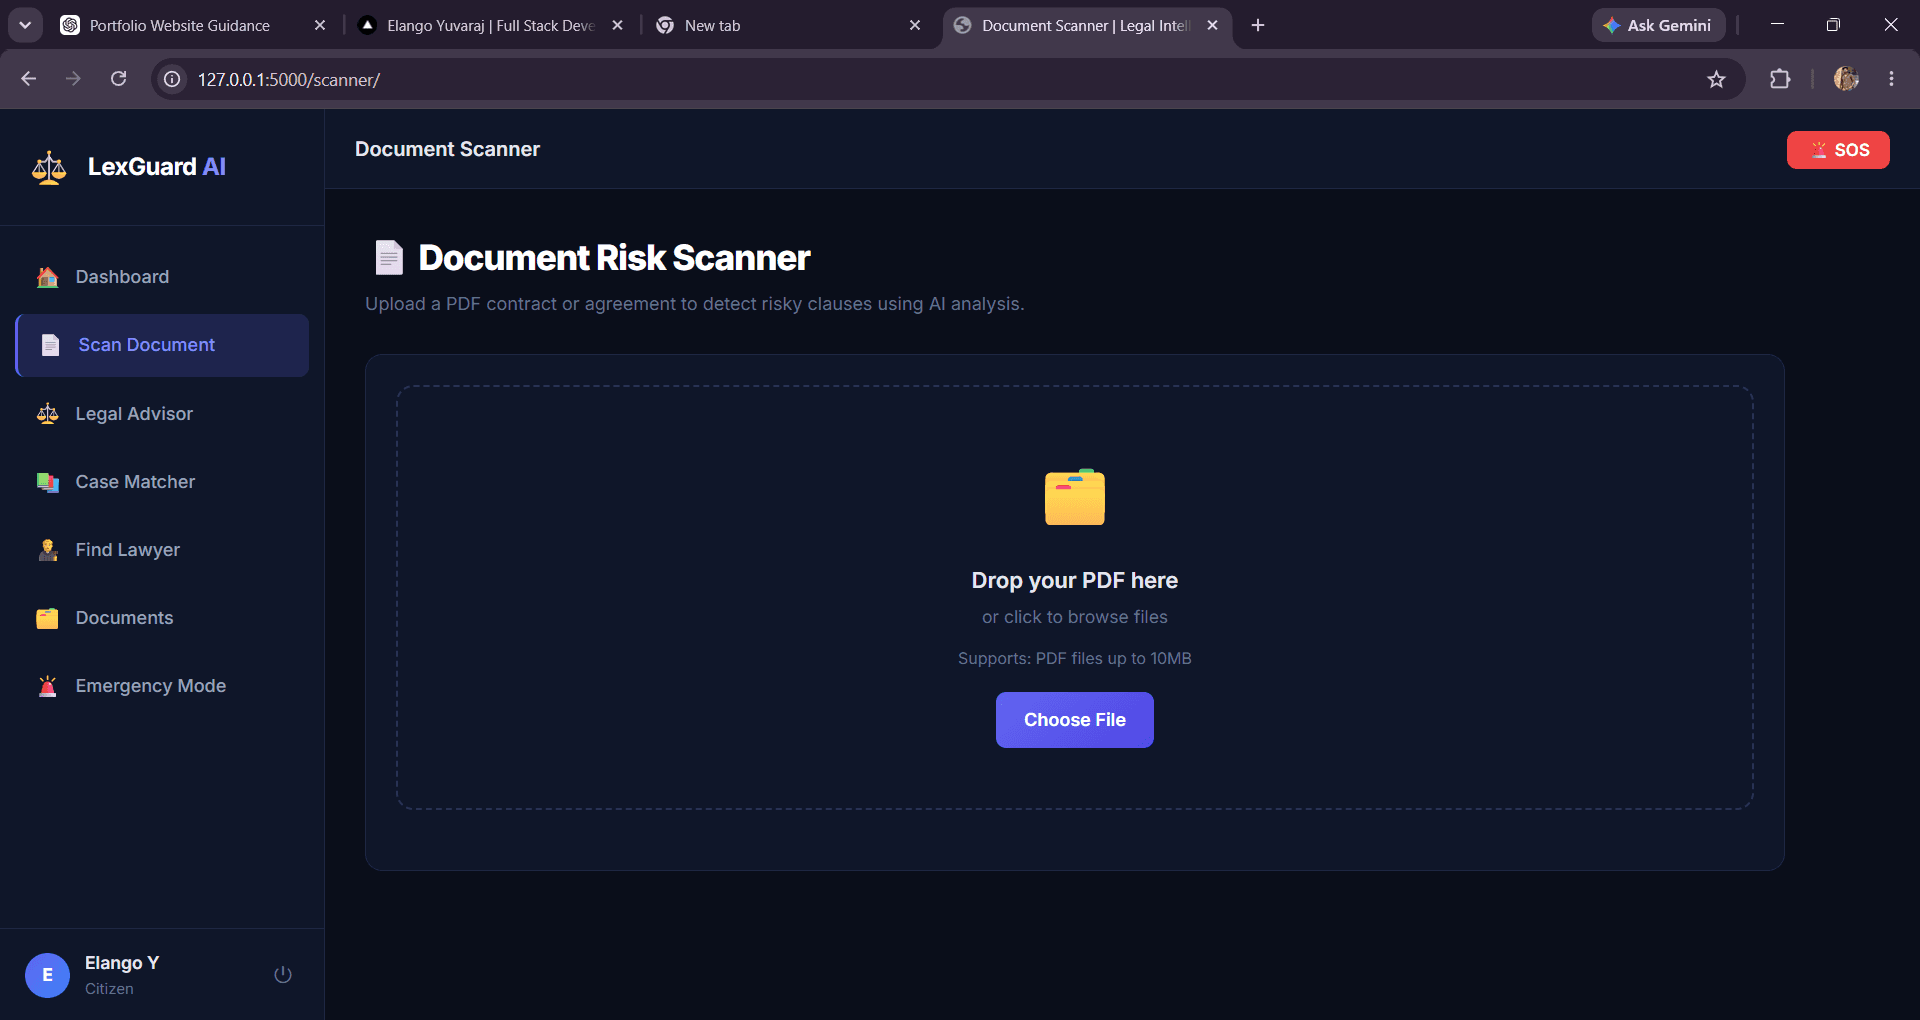Image resolution: width=1920 pixels, height=1020 pixels.
Task: Open Dashboard from the sidebar
Action: click(x=162, y=277)
